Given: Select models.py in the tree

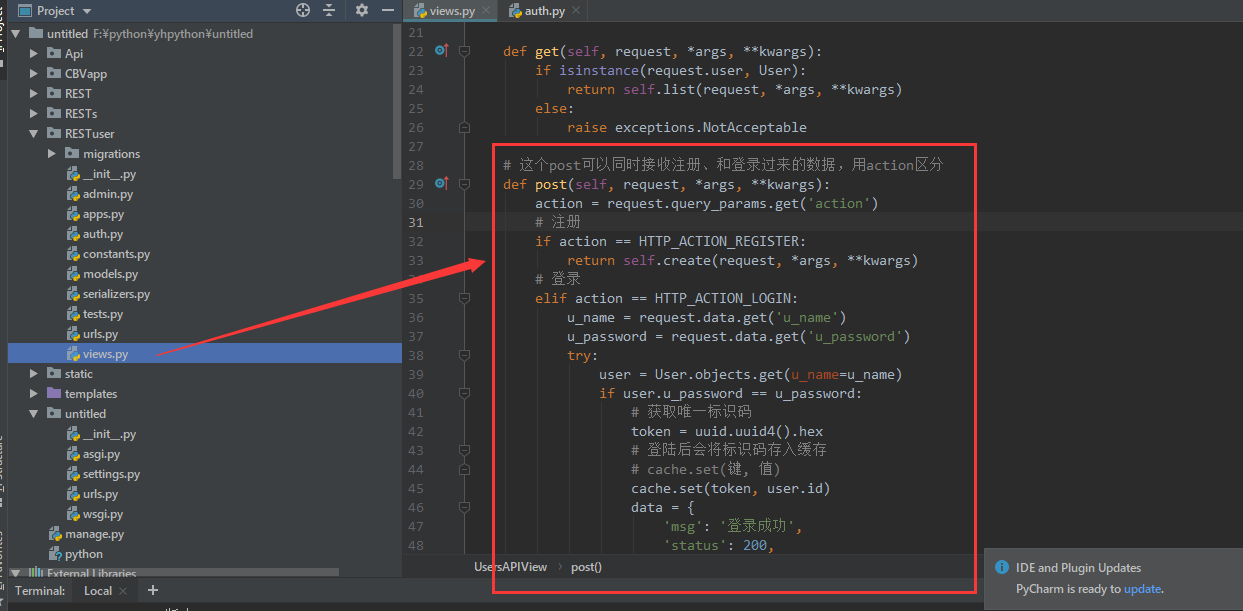Looking at the screenshot, I should click(x=110, y=274).
